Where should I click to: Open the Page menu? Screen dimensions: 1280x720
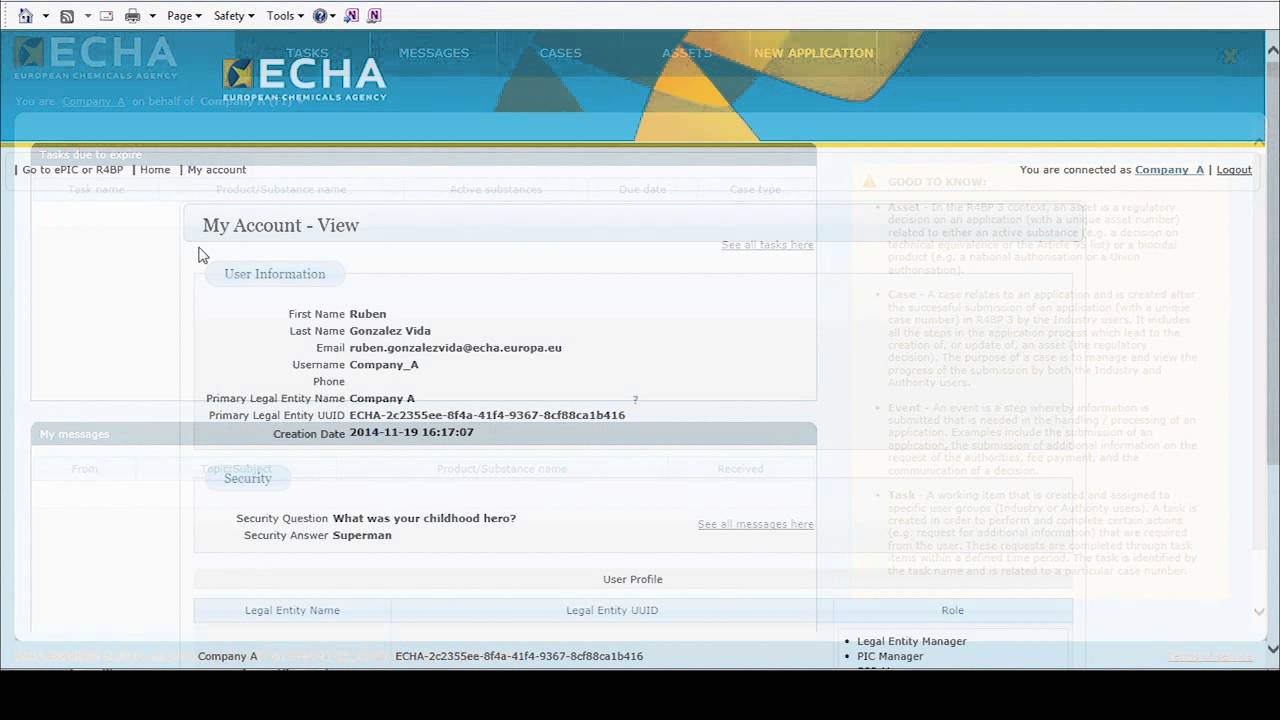(184, 16)
